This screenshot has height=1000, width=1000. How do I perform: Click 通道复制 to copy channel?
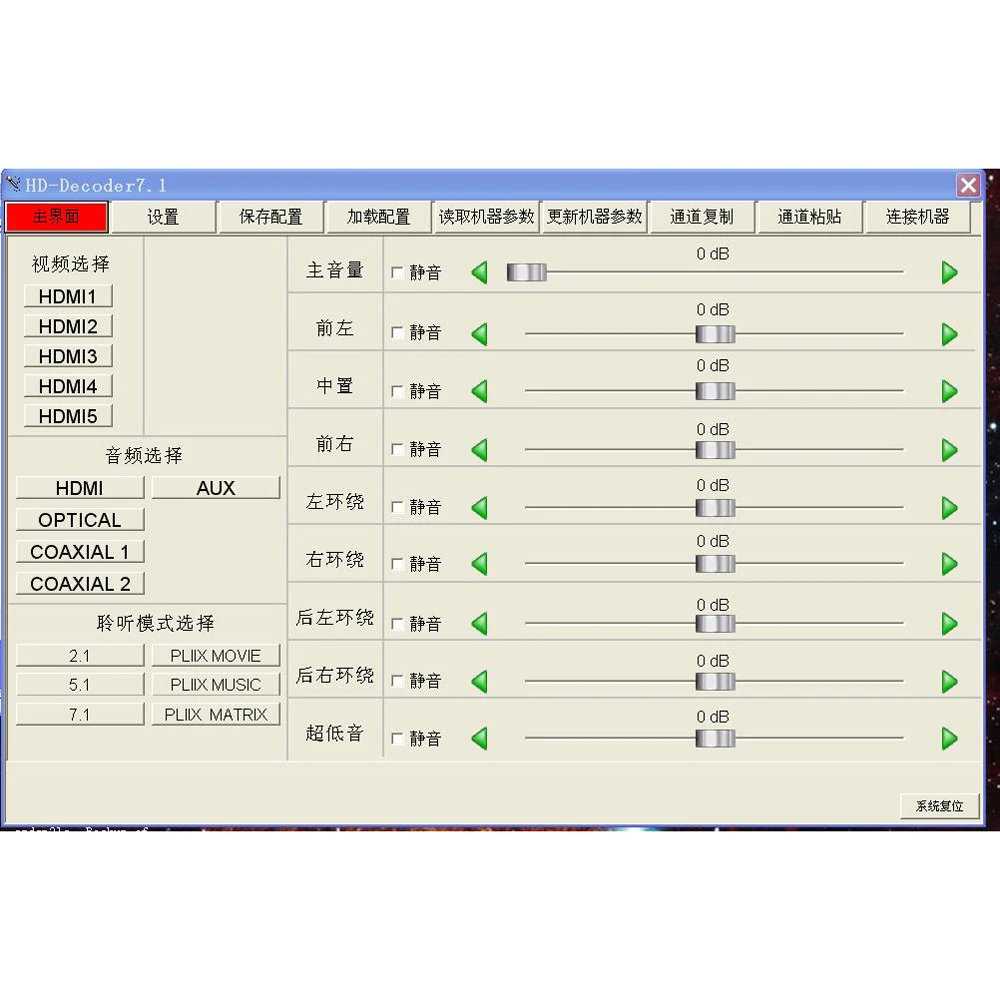[x=702, y=217]
